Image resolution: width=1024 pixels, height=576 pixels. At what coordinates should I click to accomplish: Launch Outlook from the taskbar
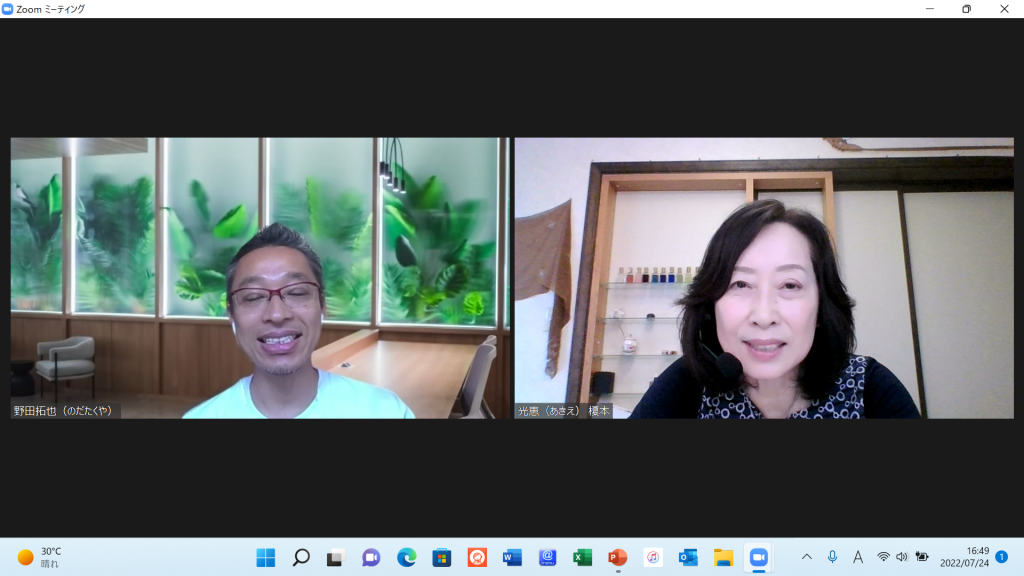pos(688,557)
